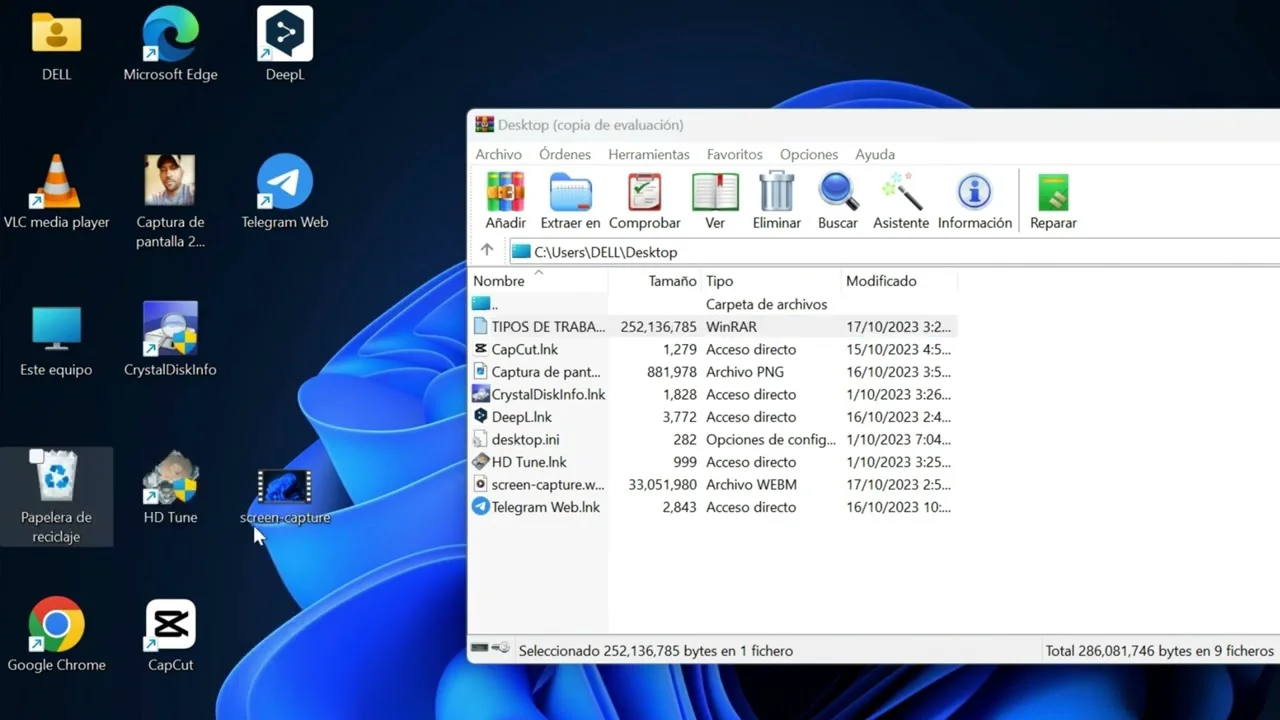Viewport: 1280px width, 720px height.
Task: Click the Eliminar trash can icon
Action: tap(776, 200)
